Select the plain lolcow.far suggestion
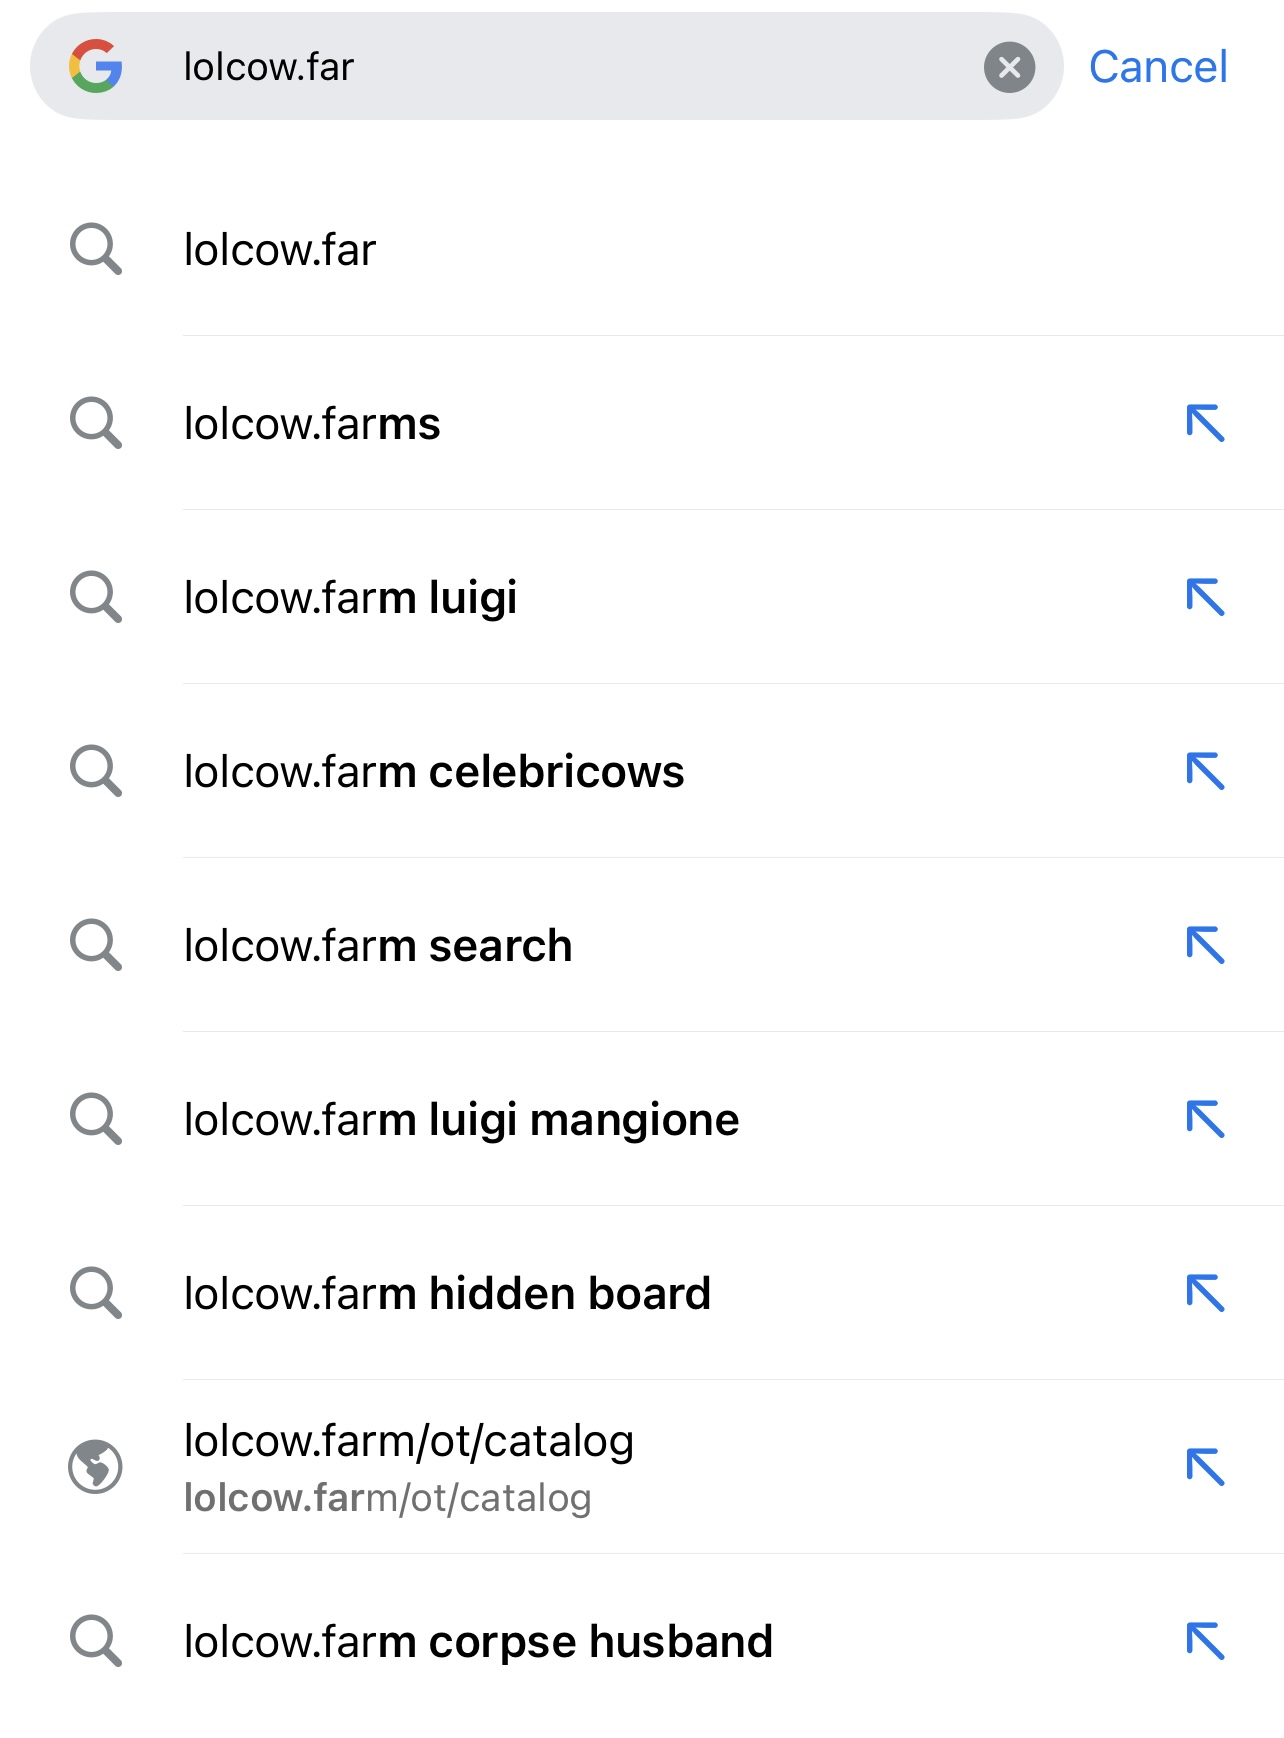This screenshot has width=1284, height=1738. click(x=642, y=249)
